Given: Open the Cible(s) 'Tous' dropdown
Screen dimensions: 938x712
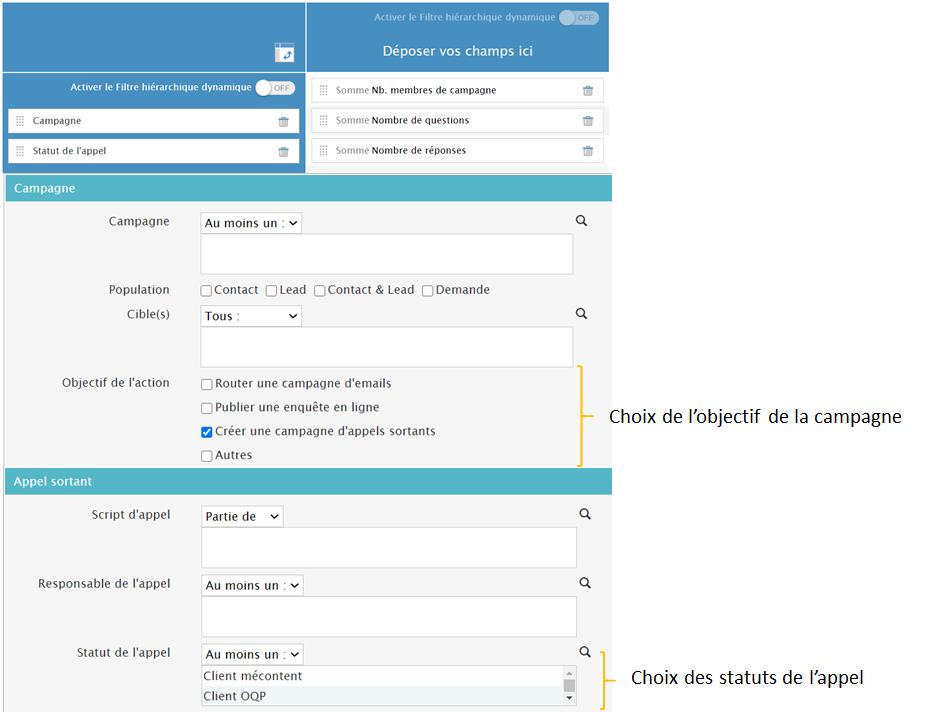Looking at the screenshot, I should [251, 316].
